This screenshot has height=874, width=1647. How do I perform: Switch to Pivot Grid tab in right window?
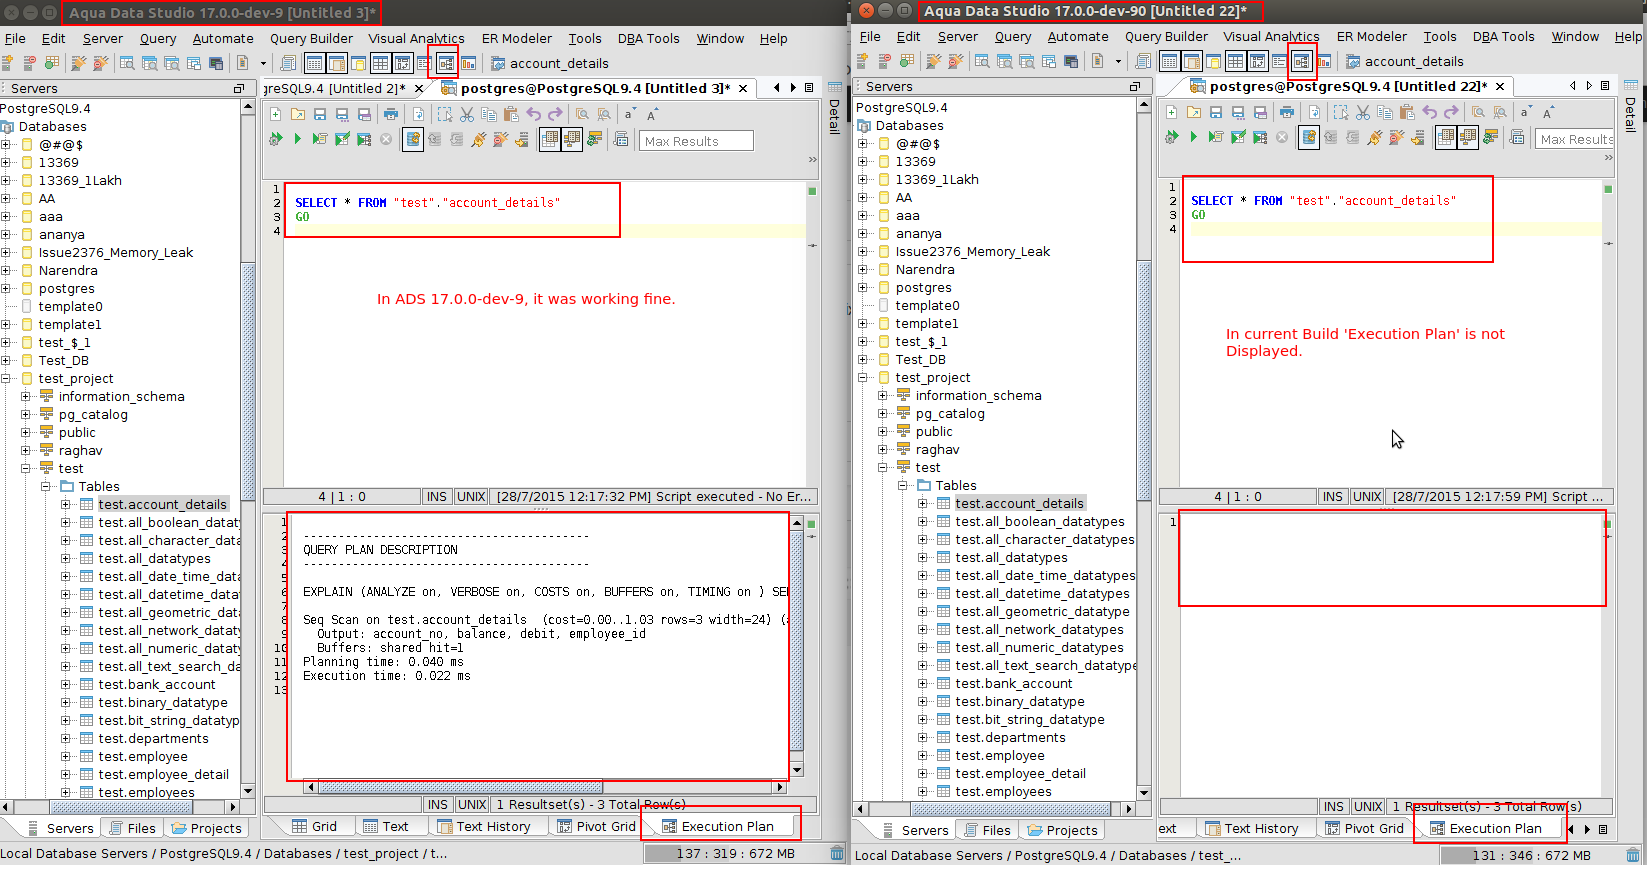point(1364,829)
